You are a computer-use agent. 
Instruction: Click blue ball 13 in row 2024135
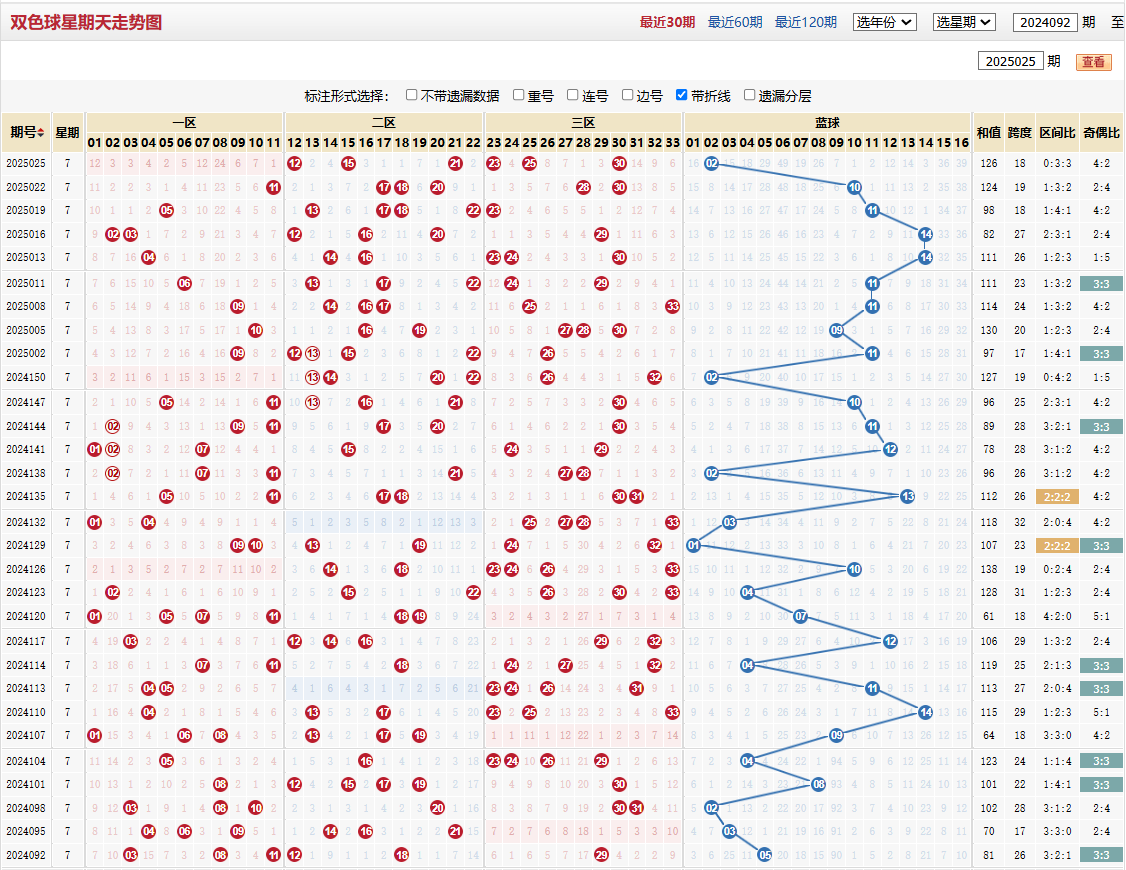tap(908, 497)
